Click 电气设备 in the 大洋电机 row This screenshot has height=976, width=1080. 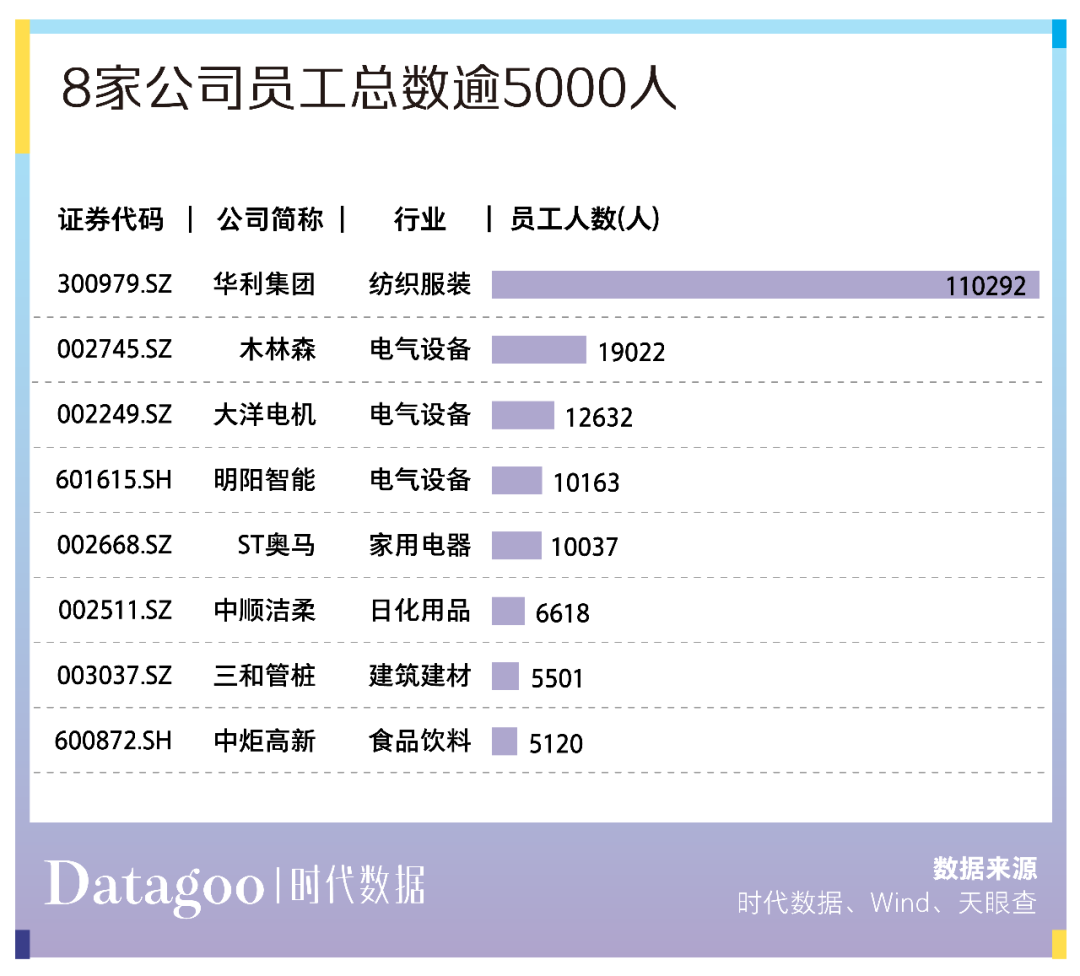[420, 415]
